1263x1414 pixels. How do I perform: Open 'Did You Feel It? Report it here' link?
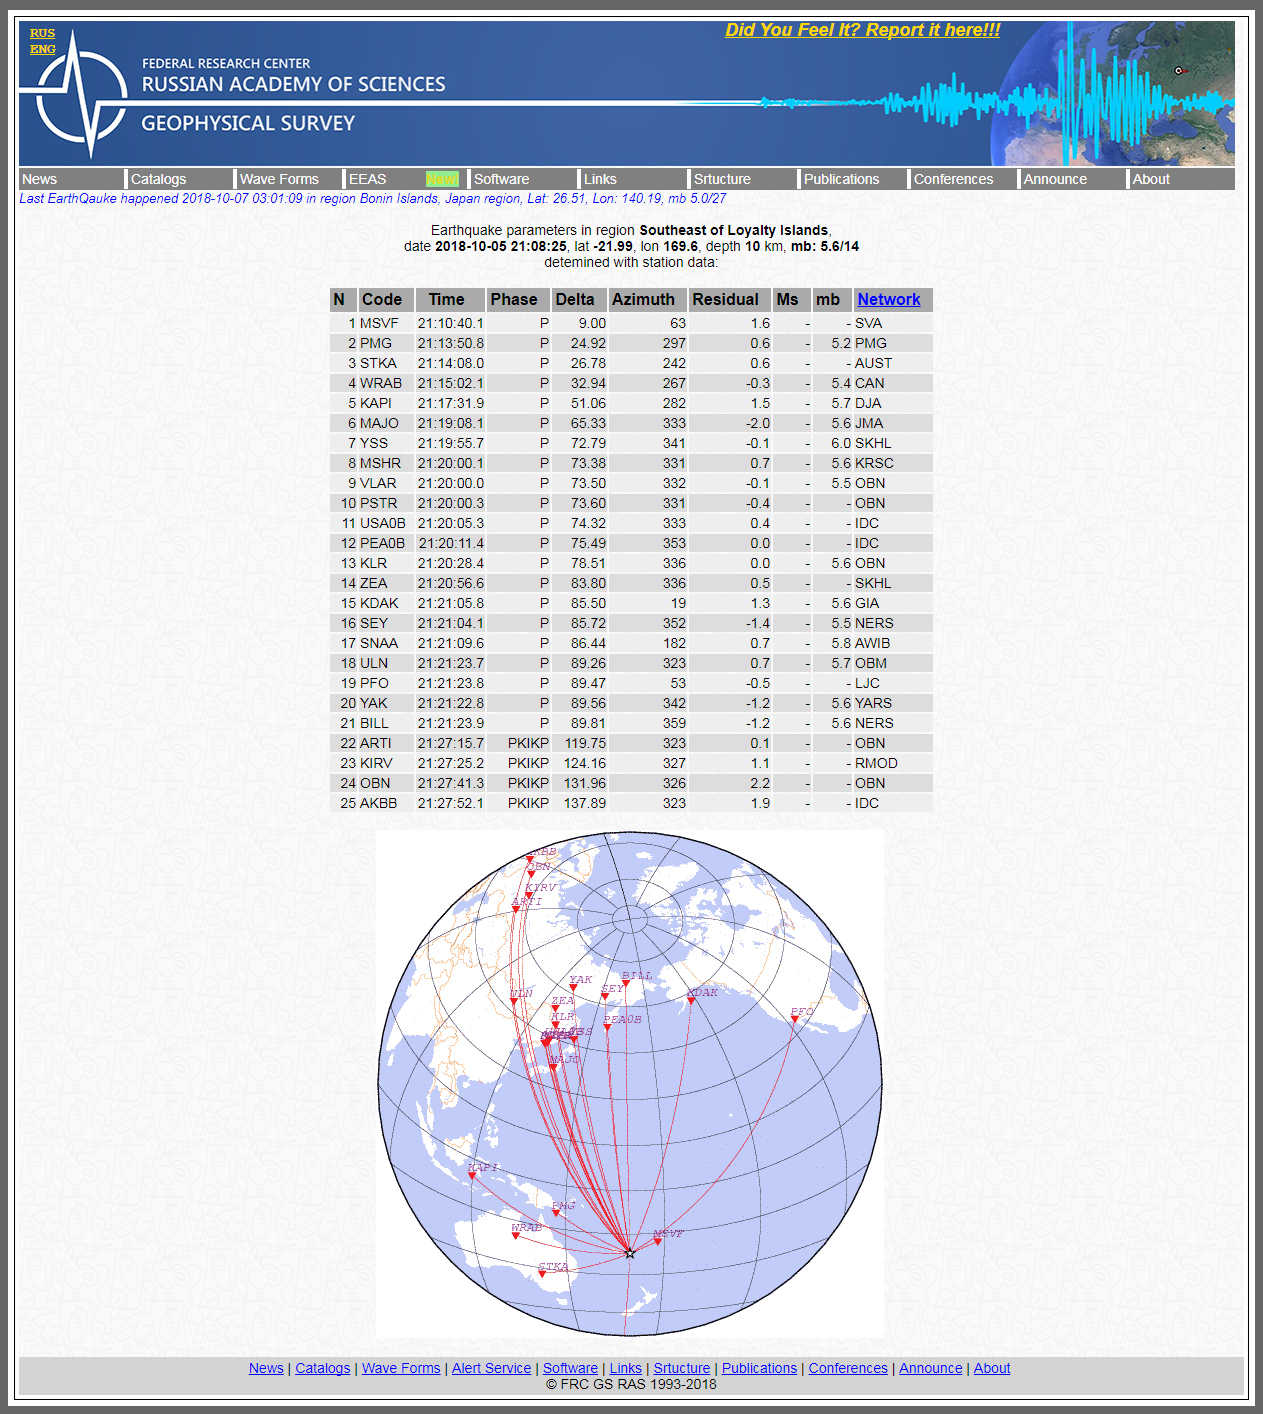pyautogui.click(x=863, y=30)
